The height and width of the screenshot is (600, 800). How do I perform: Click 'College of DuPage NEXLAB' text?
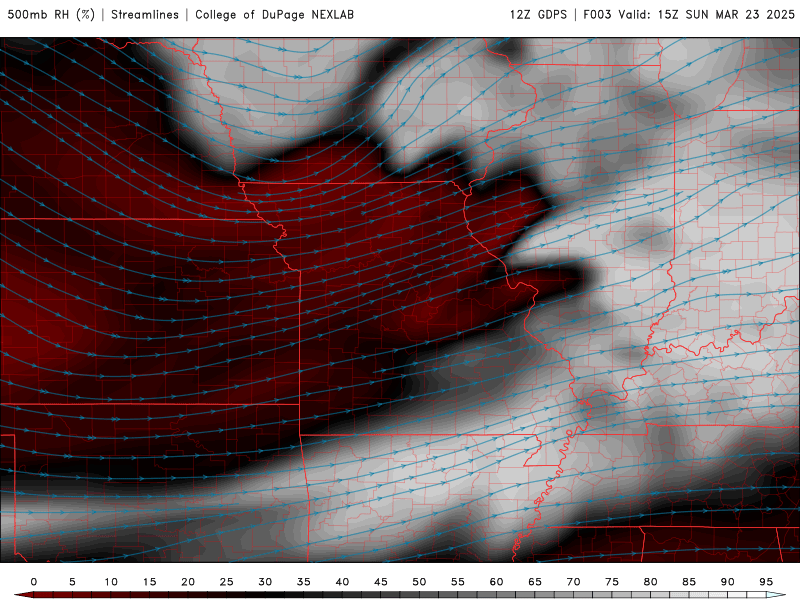click(x=274, y=14)
